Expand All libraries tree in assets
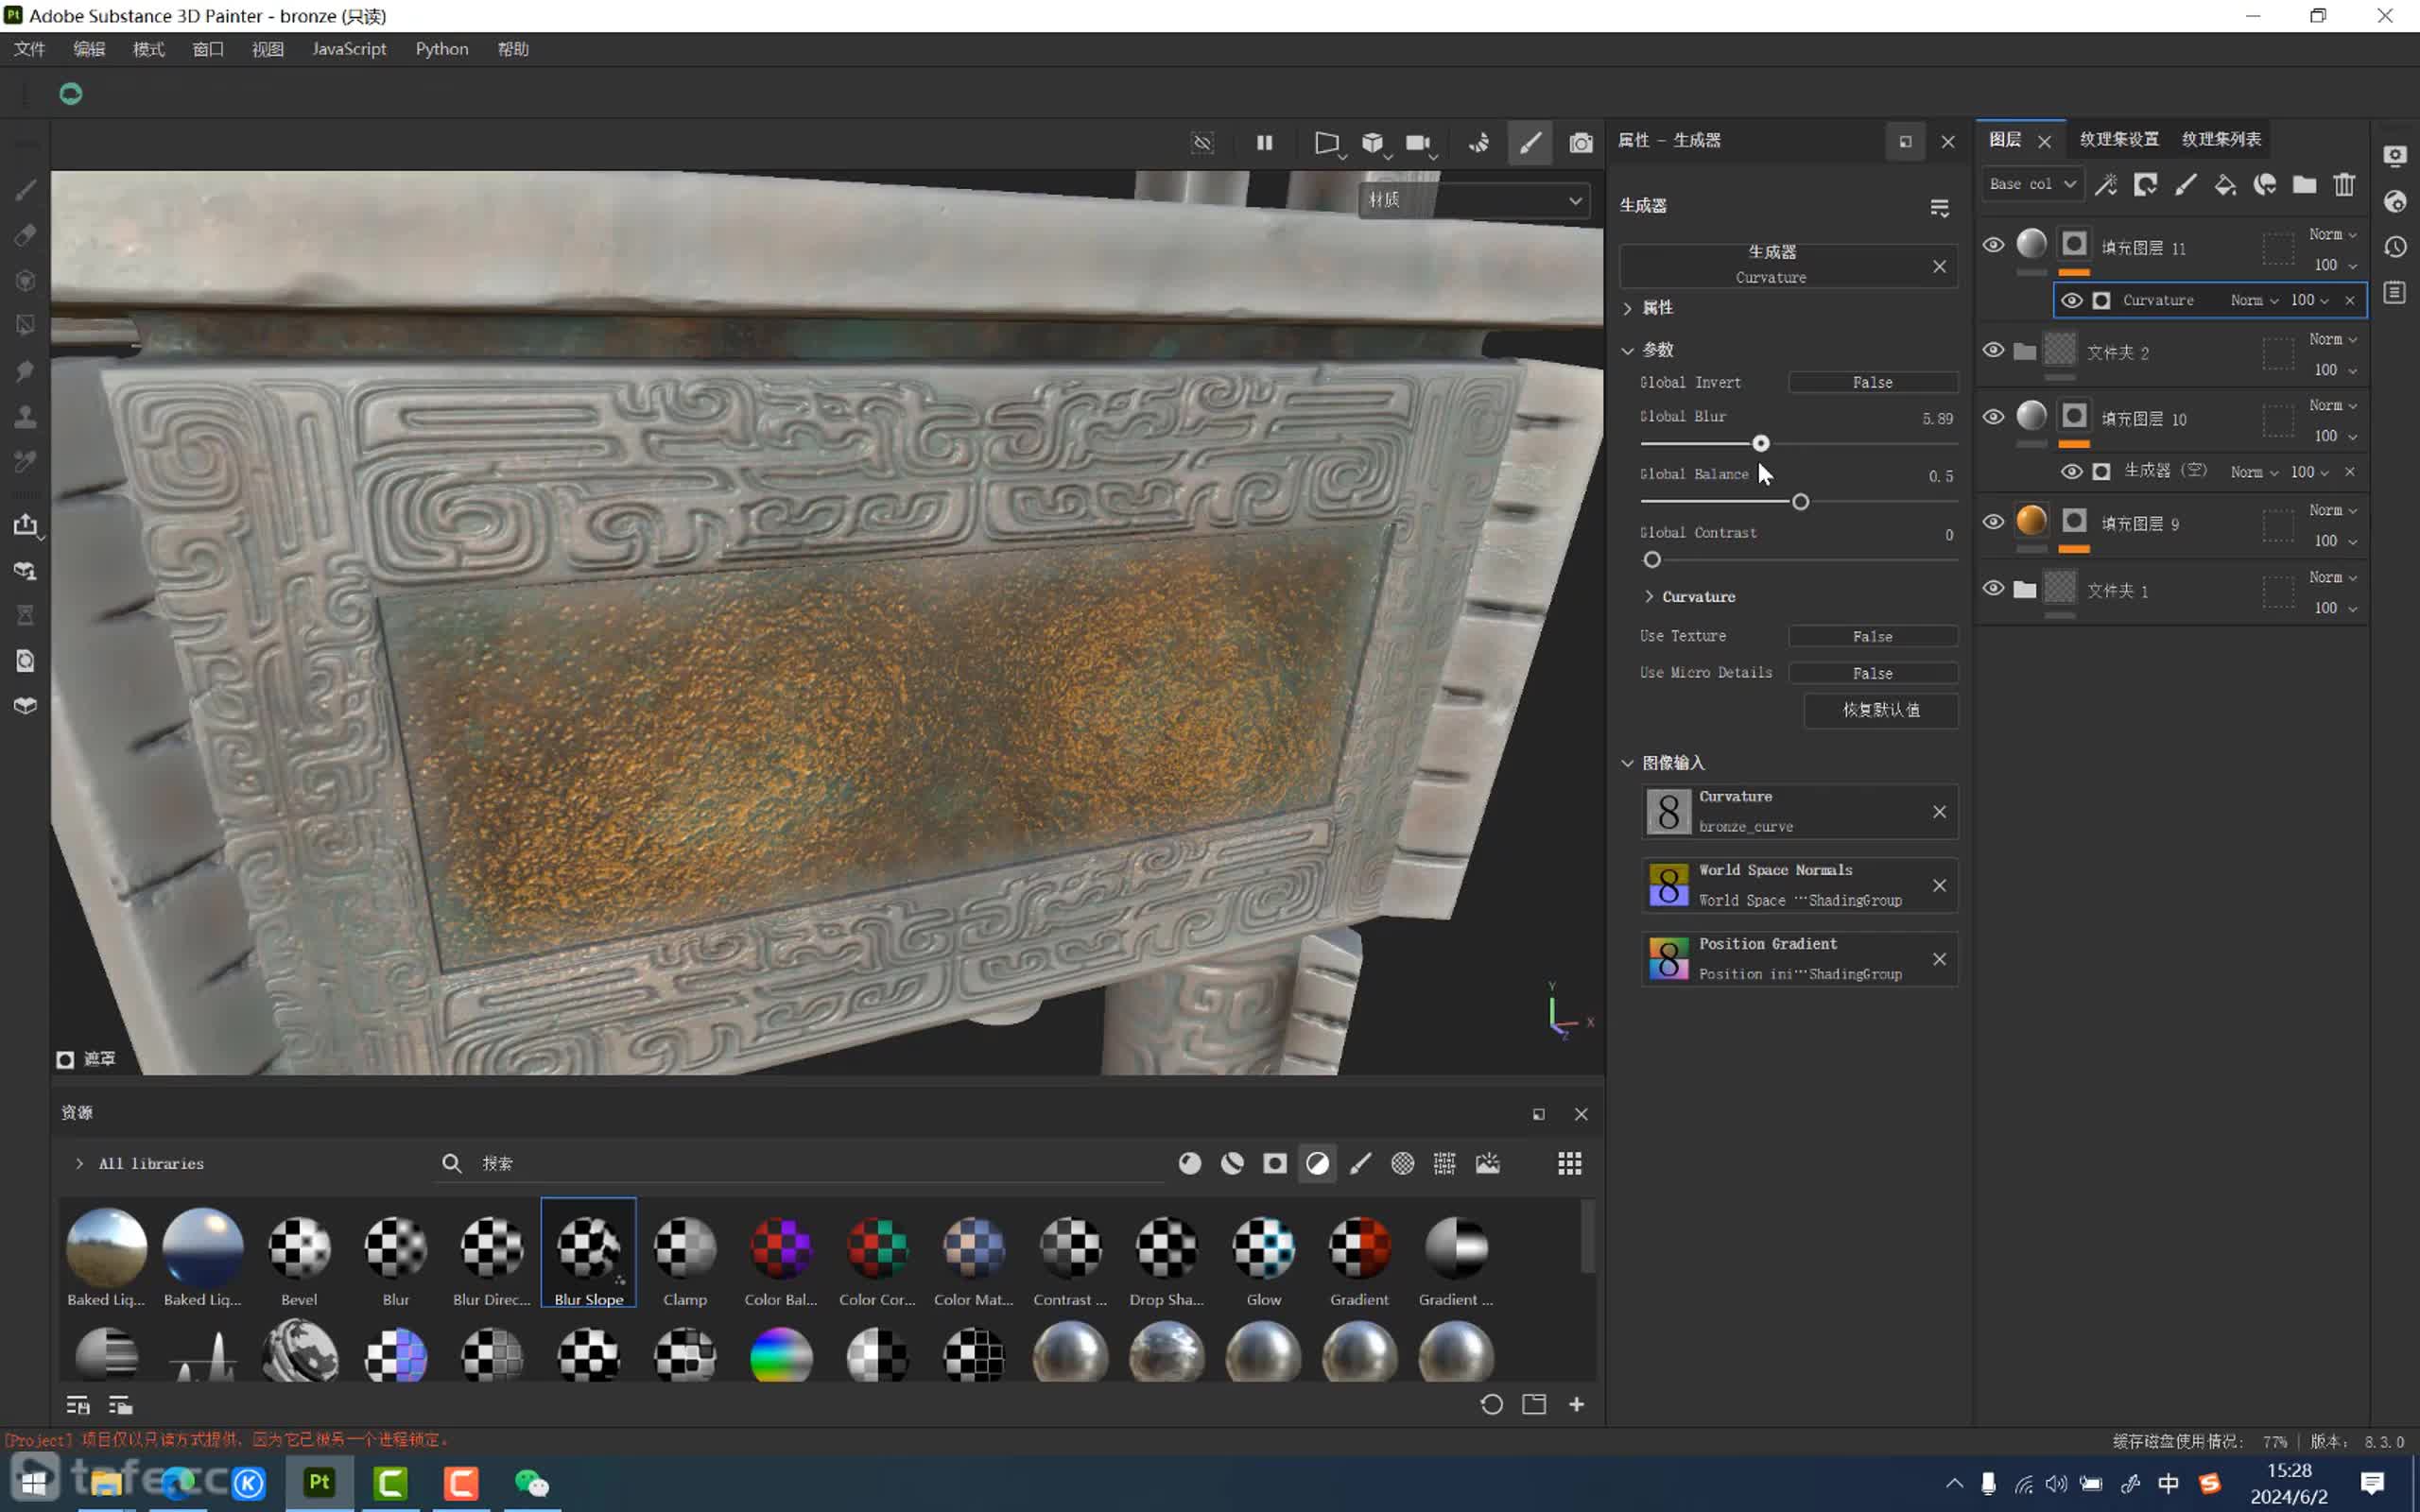 pos(79,1163)
